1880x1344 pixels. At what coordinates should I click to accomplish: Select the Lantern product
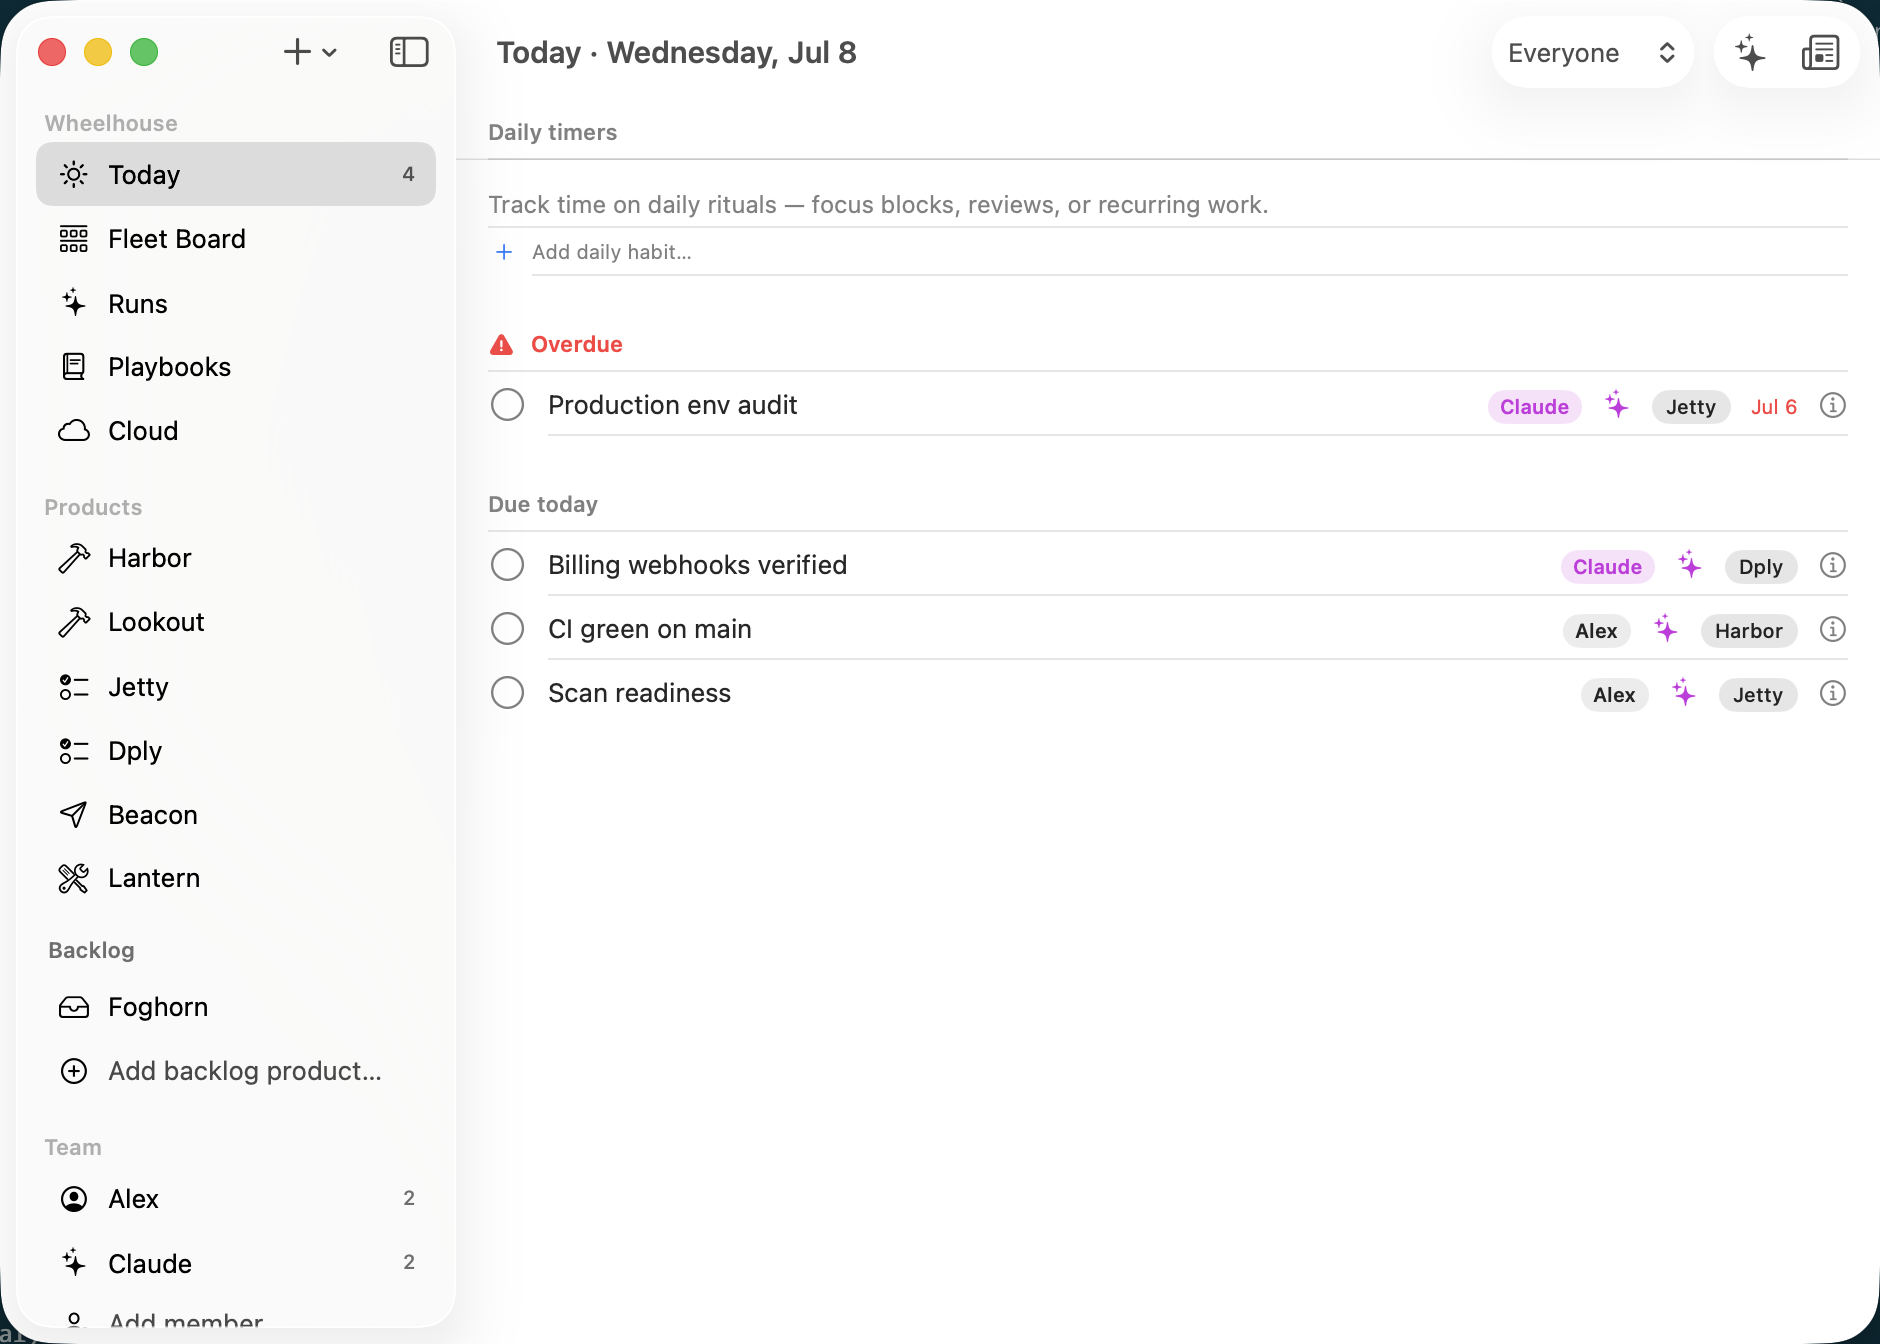pyautogui.click(x=236, y=878)
